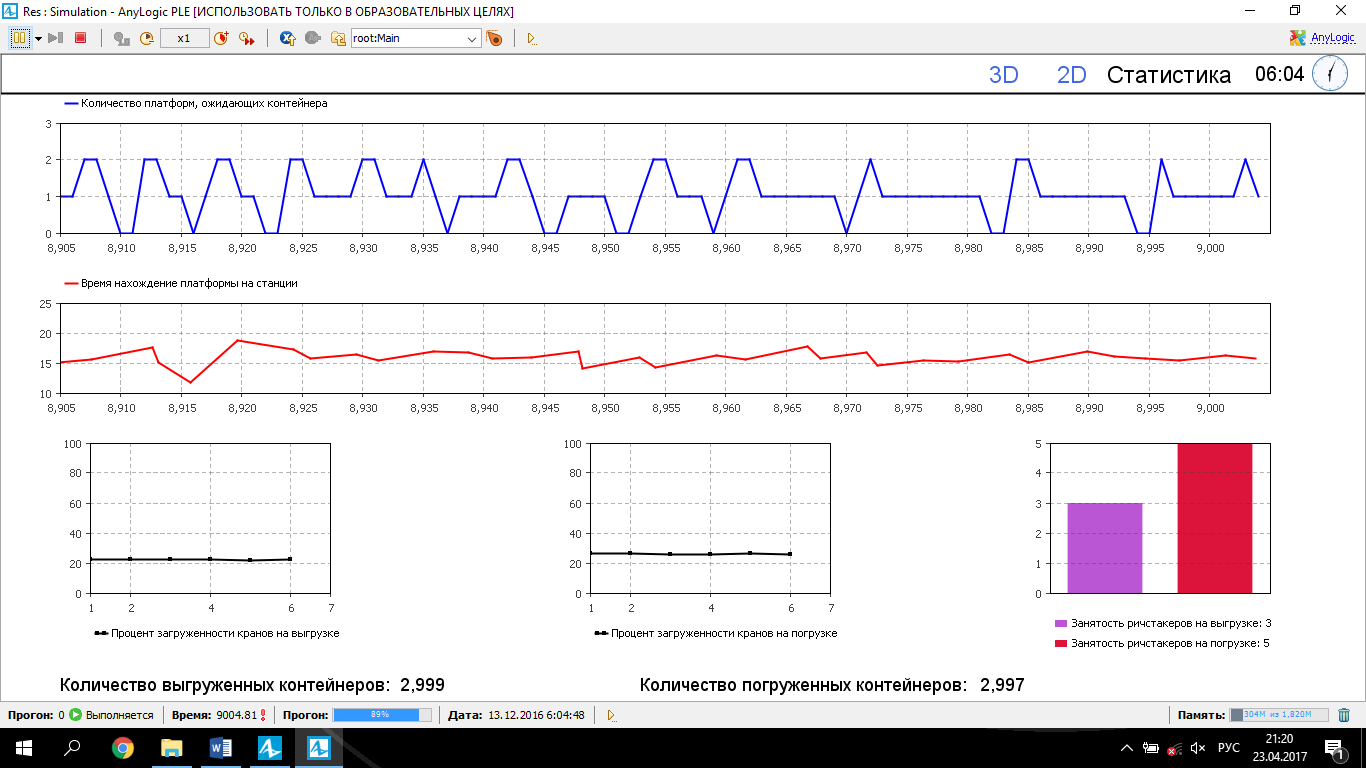Image resolution: width=1366 pixels, height=768 pixels.
Task: Click the analog clock icon
Action: pos(1330,74)
